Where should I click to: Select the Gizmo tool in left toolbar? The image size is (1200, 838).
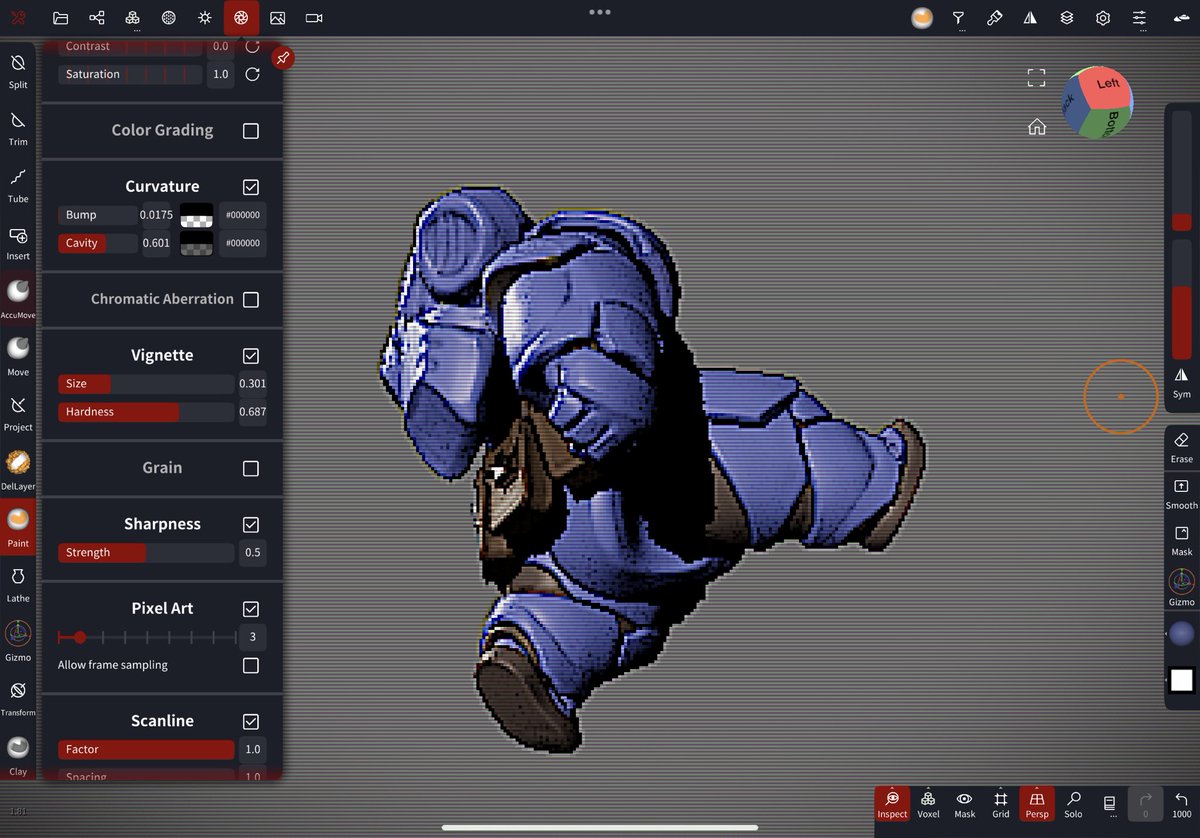pos(18,641)
